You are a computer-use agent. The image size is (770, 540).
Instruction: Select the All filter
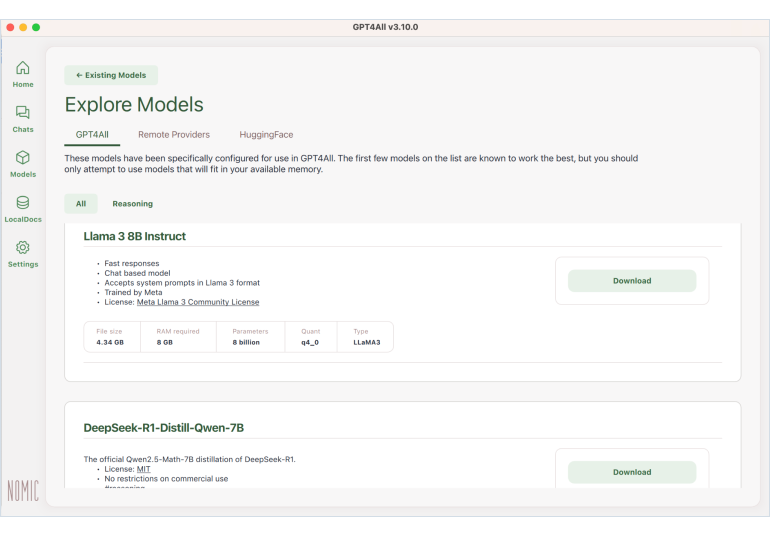81,204
